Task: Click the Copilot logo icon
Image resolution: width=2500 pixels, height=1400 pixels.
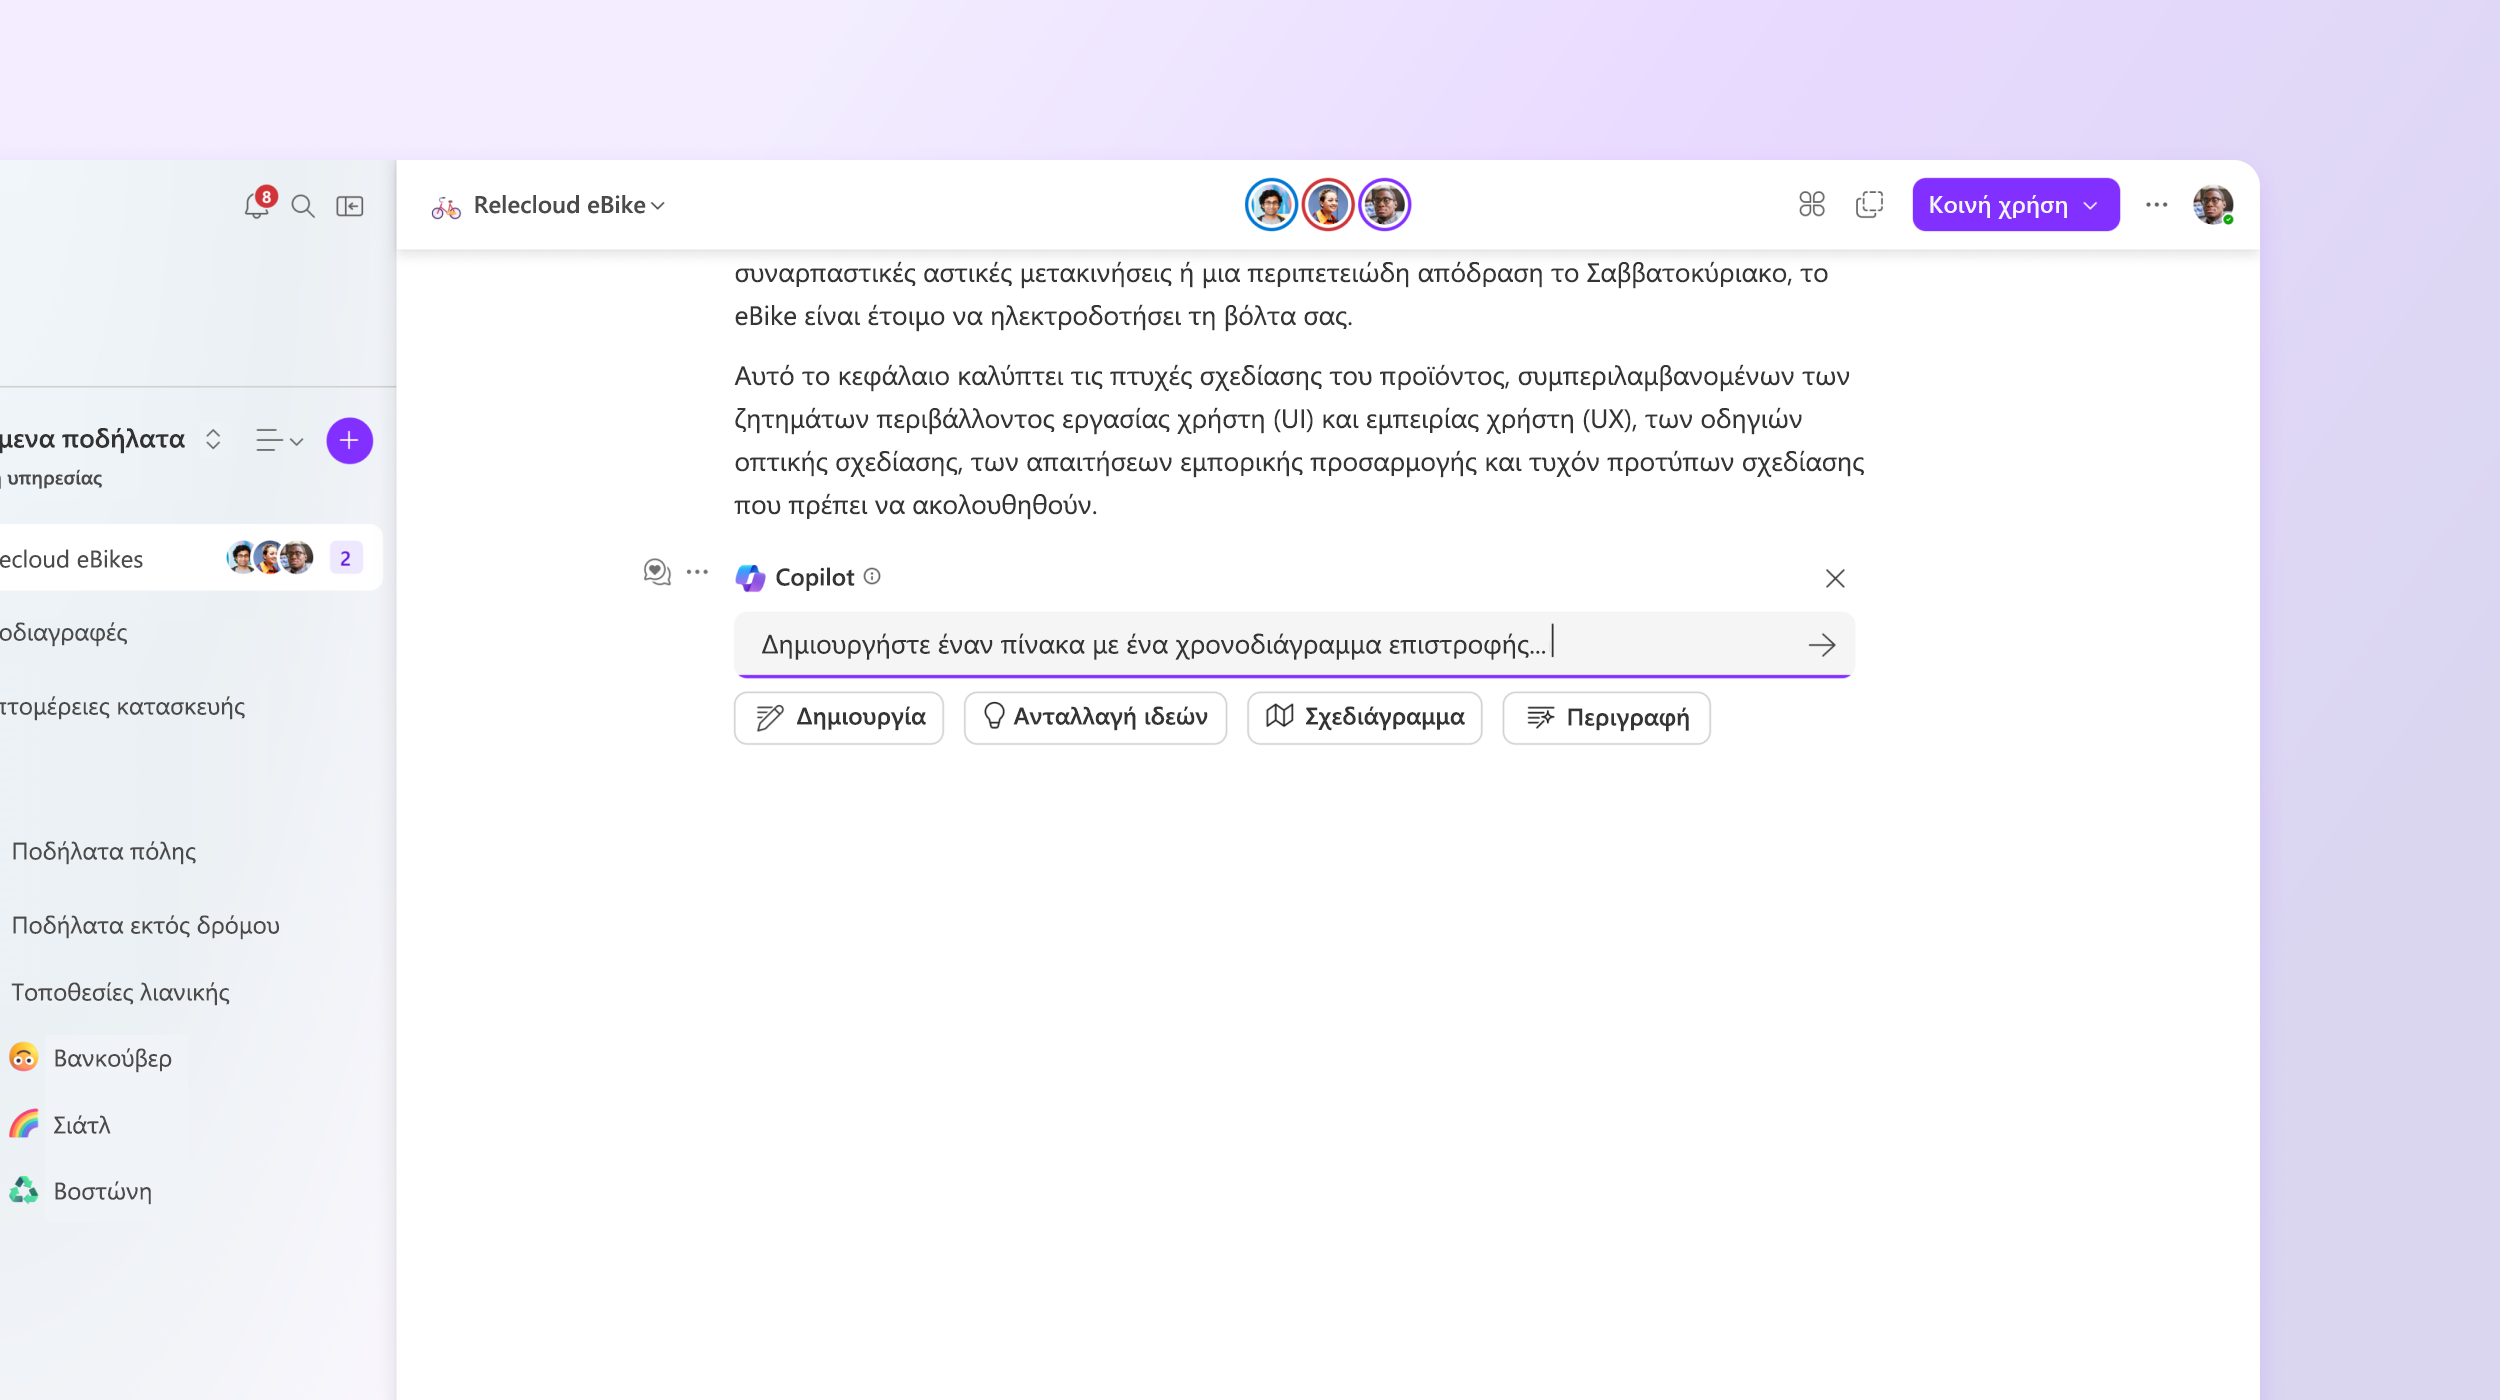Action: click(750, 578)
